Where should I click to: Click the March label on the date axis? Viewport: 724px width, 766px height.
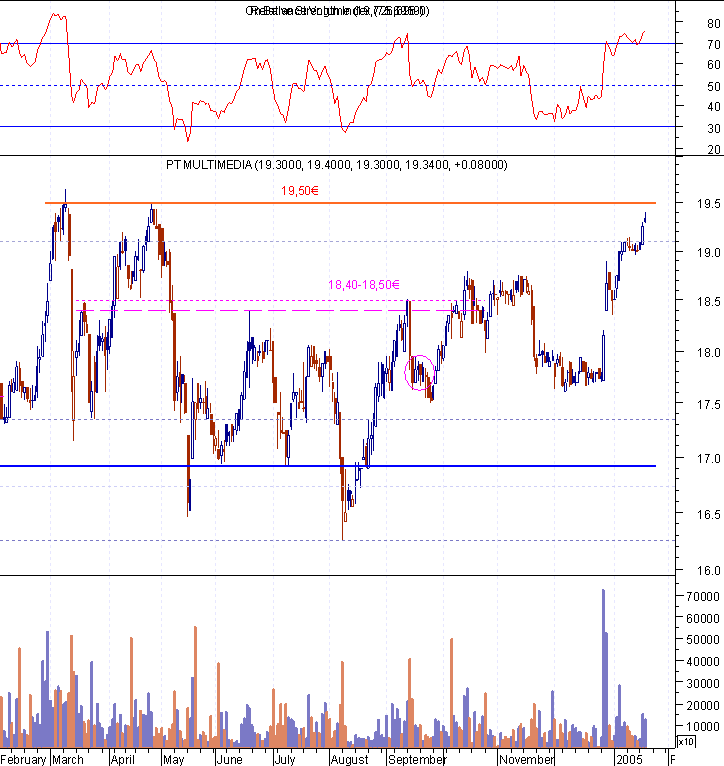pyautogui.click(x=68, y=759)
